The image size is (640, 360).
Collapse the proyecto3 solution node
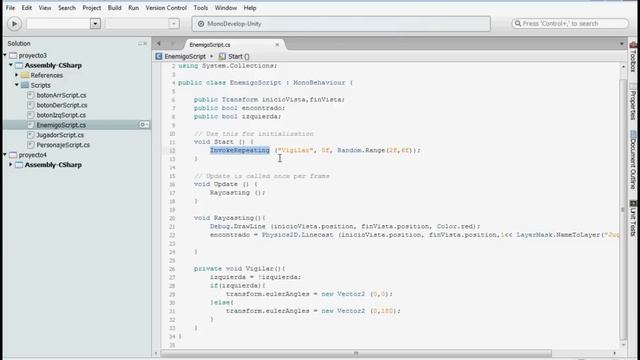(x=5, y=55)
